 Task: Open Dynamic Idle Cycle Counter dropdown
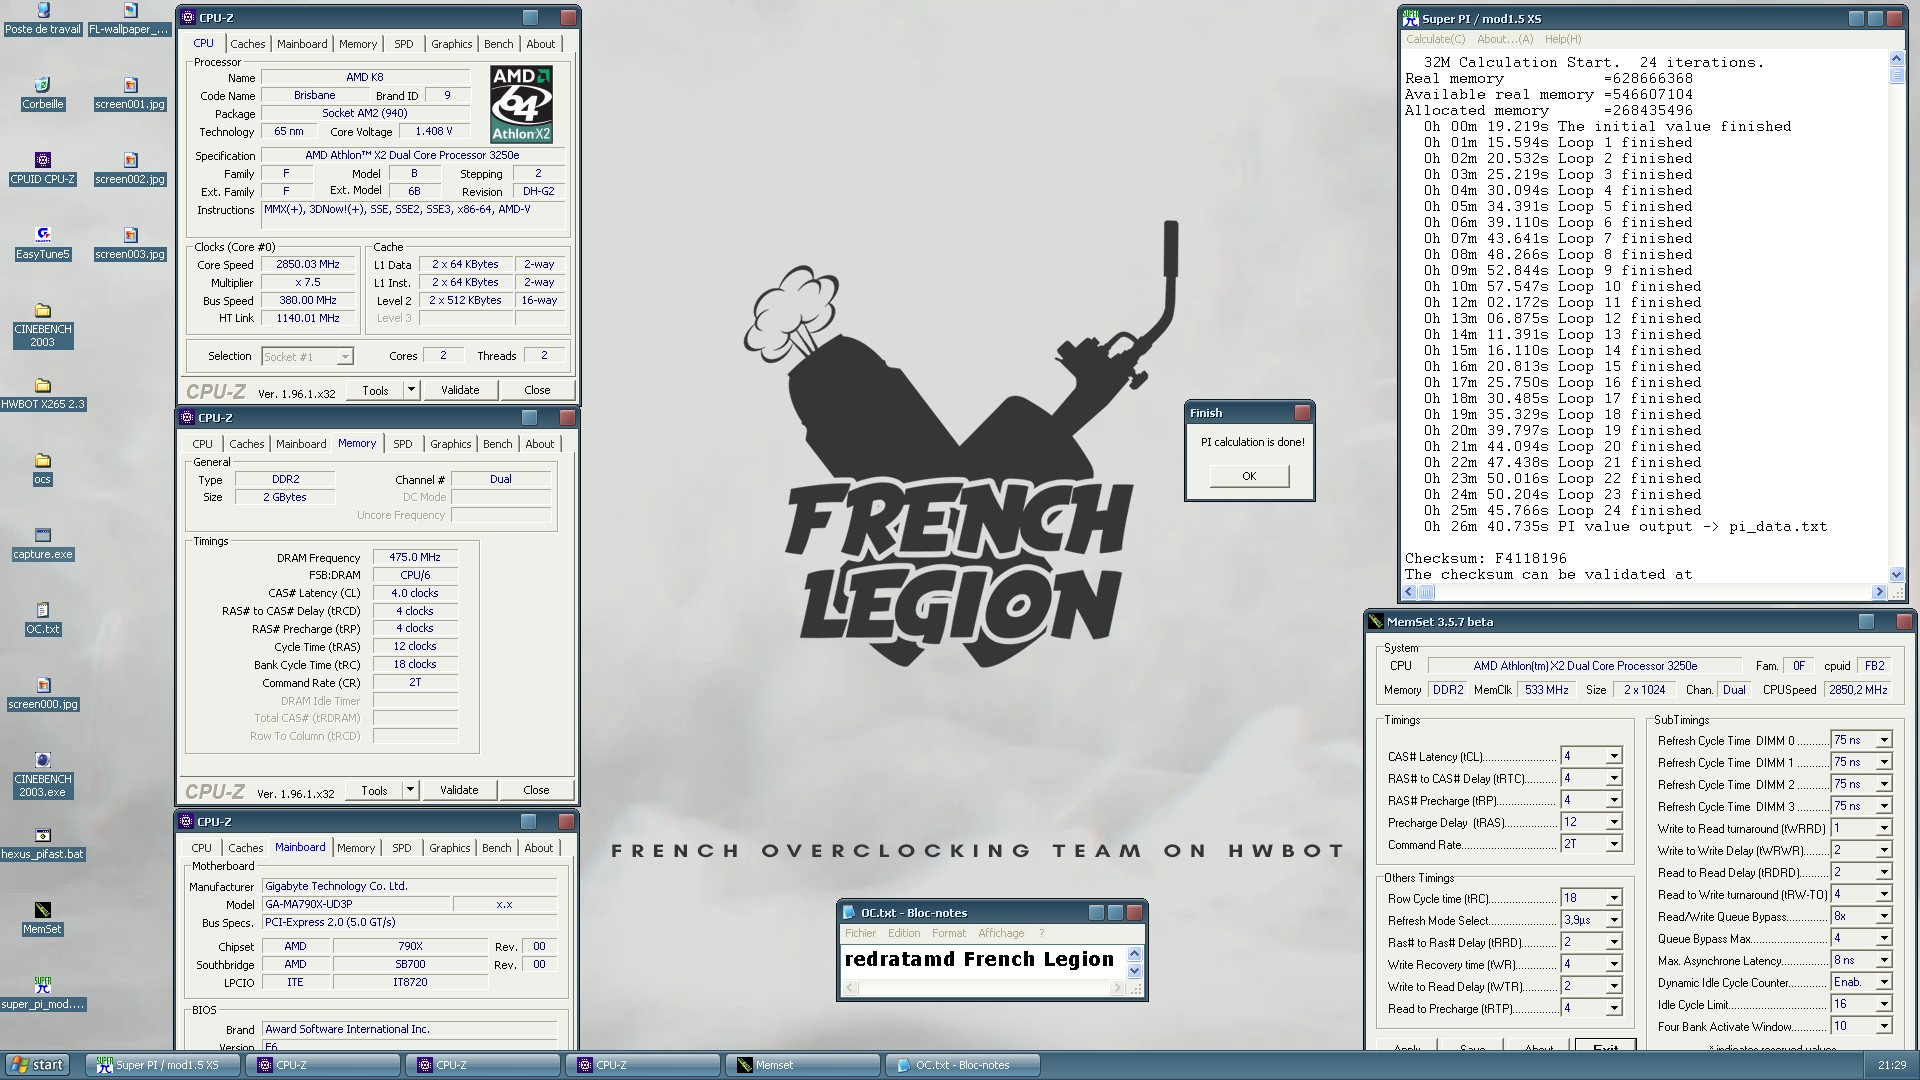tap(1883, 982)
